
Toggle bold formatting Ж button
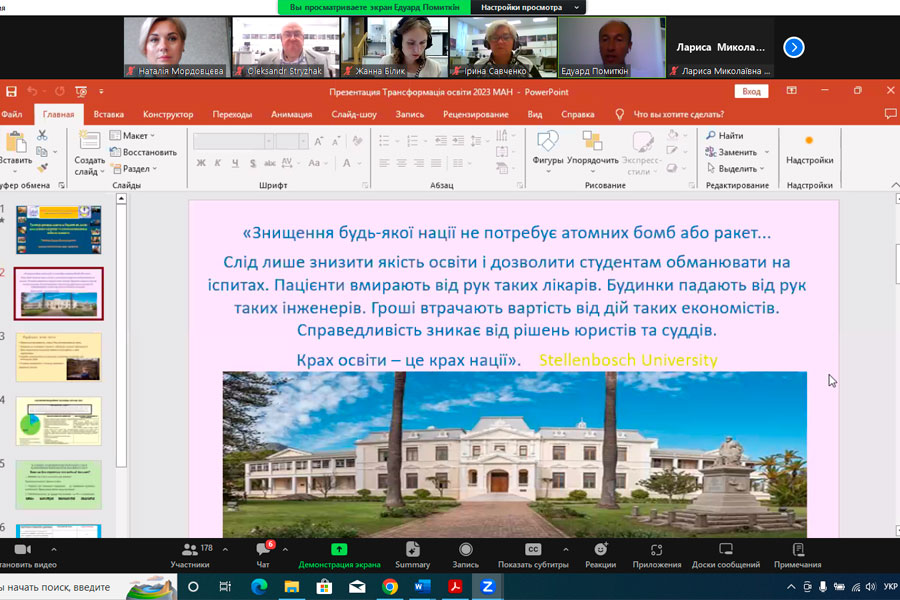pos(201,163)
